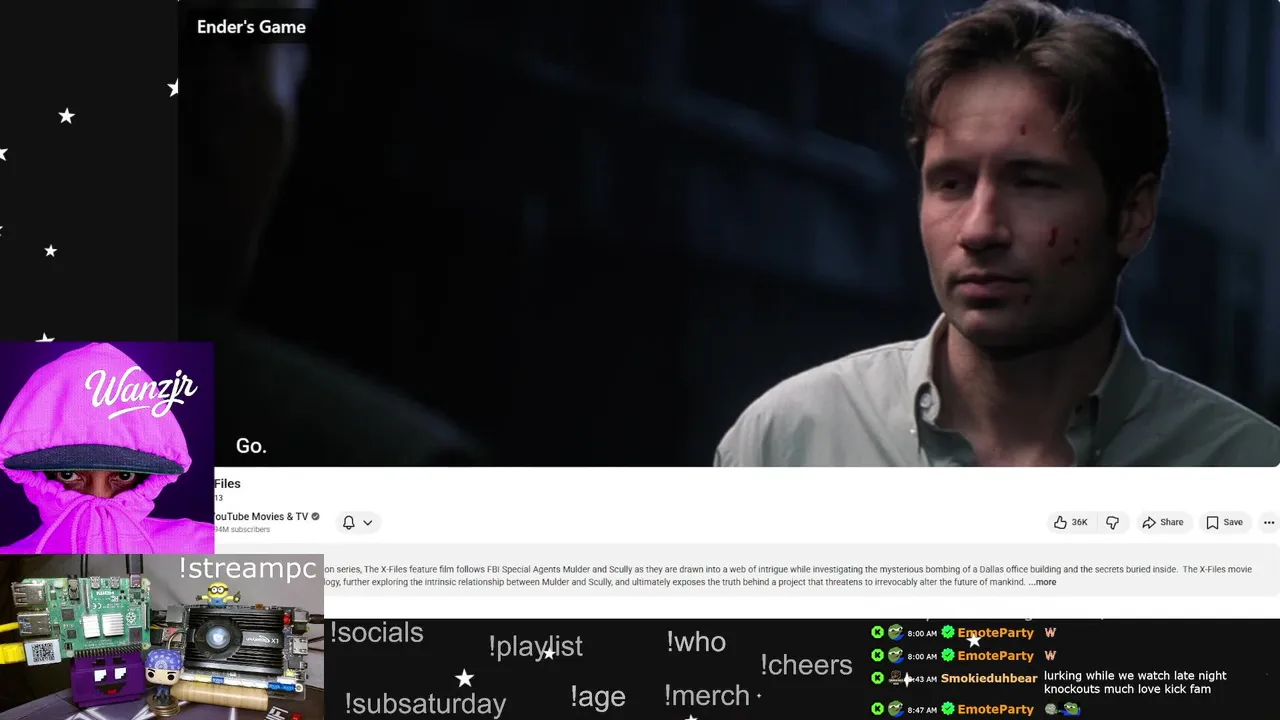
Task: Click the 8:47 AM chat timestamp
Action: pos(922,710)
